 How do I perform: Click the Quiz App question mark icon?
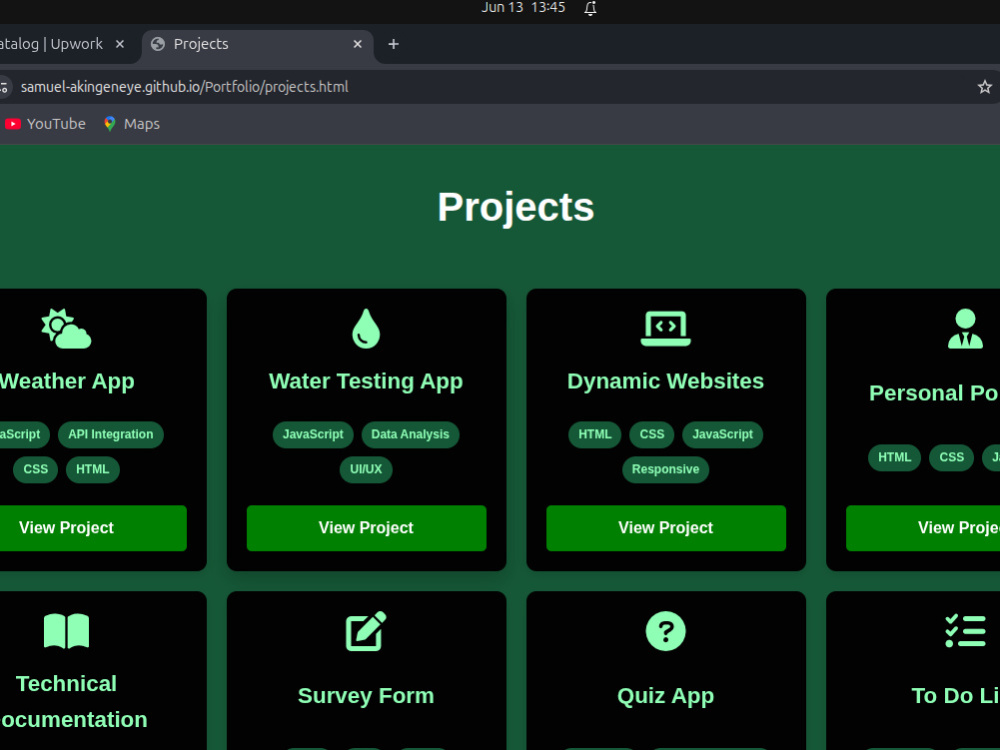[x=666, y=631]
